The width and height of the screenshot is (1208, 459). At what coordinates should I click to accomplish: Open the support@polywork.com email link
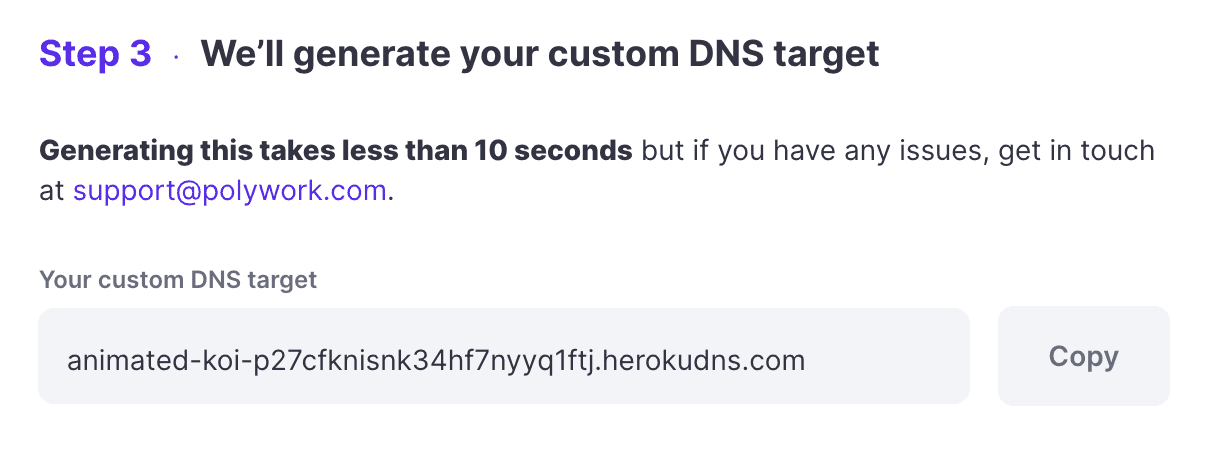click(229, 190)
